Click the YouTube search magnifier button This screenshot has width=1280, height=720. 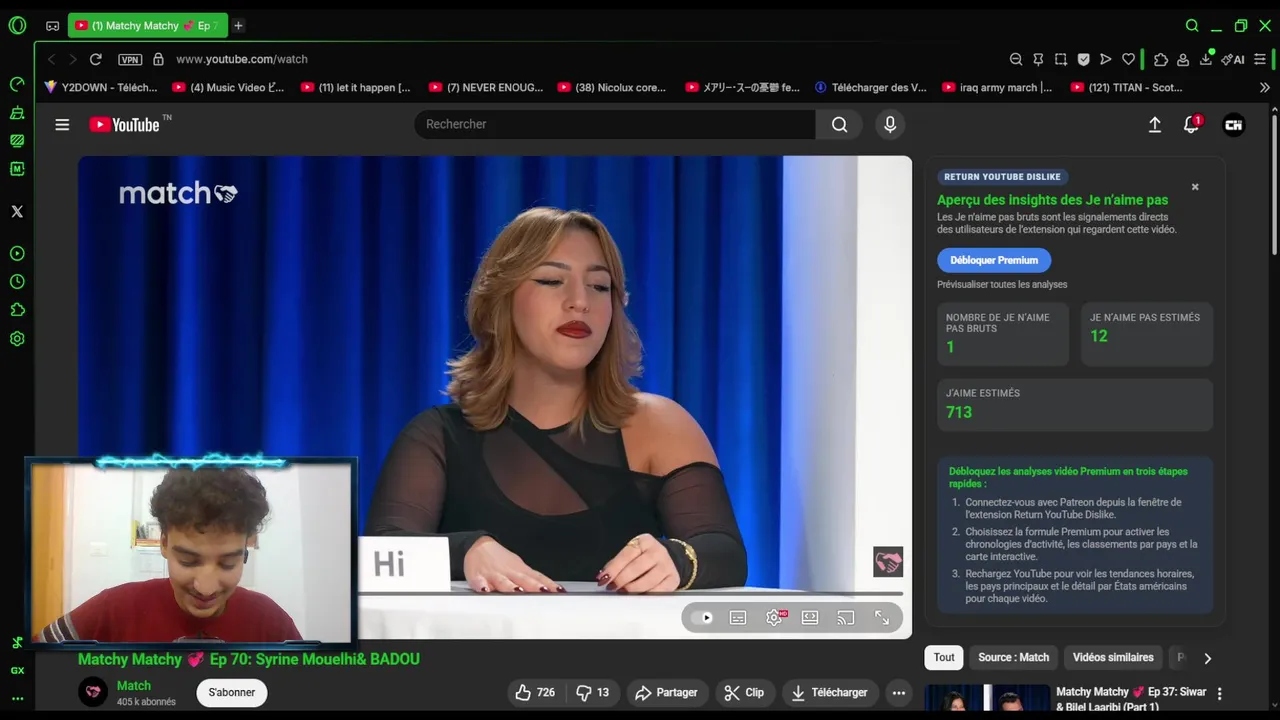[x=839, y=124]
